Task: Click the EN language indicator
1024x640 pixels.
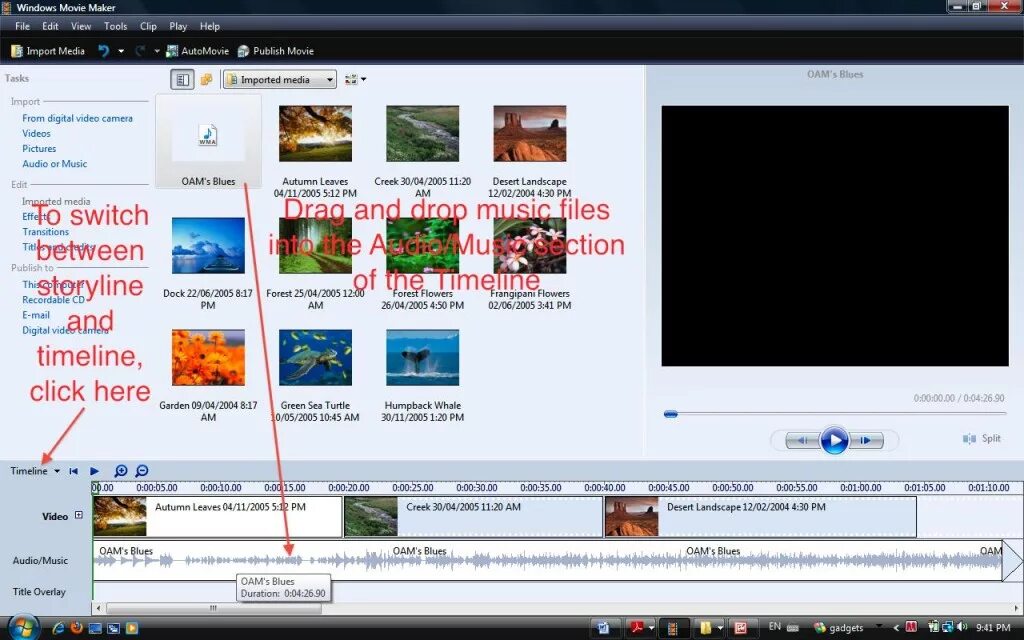Action: [775, 628]
